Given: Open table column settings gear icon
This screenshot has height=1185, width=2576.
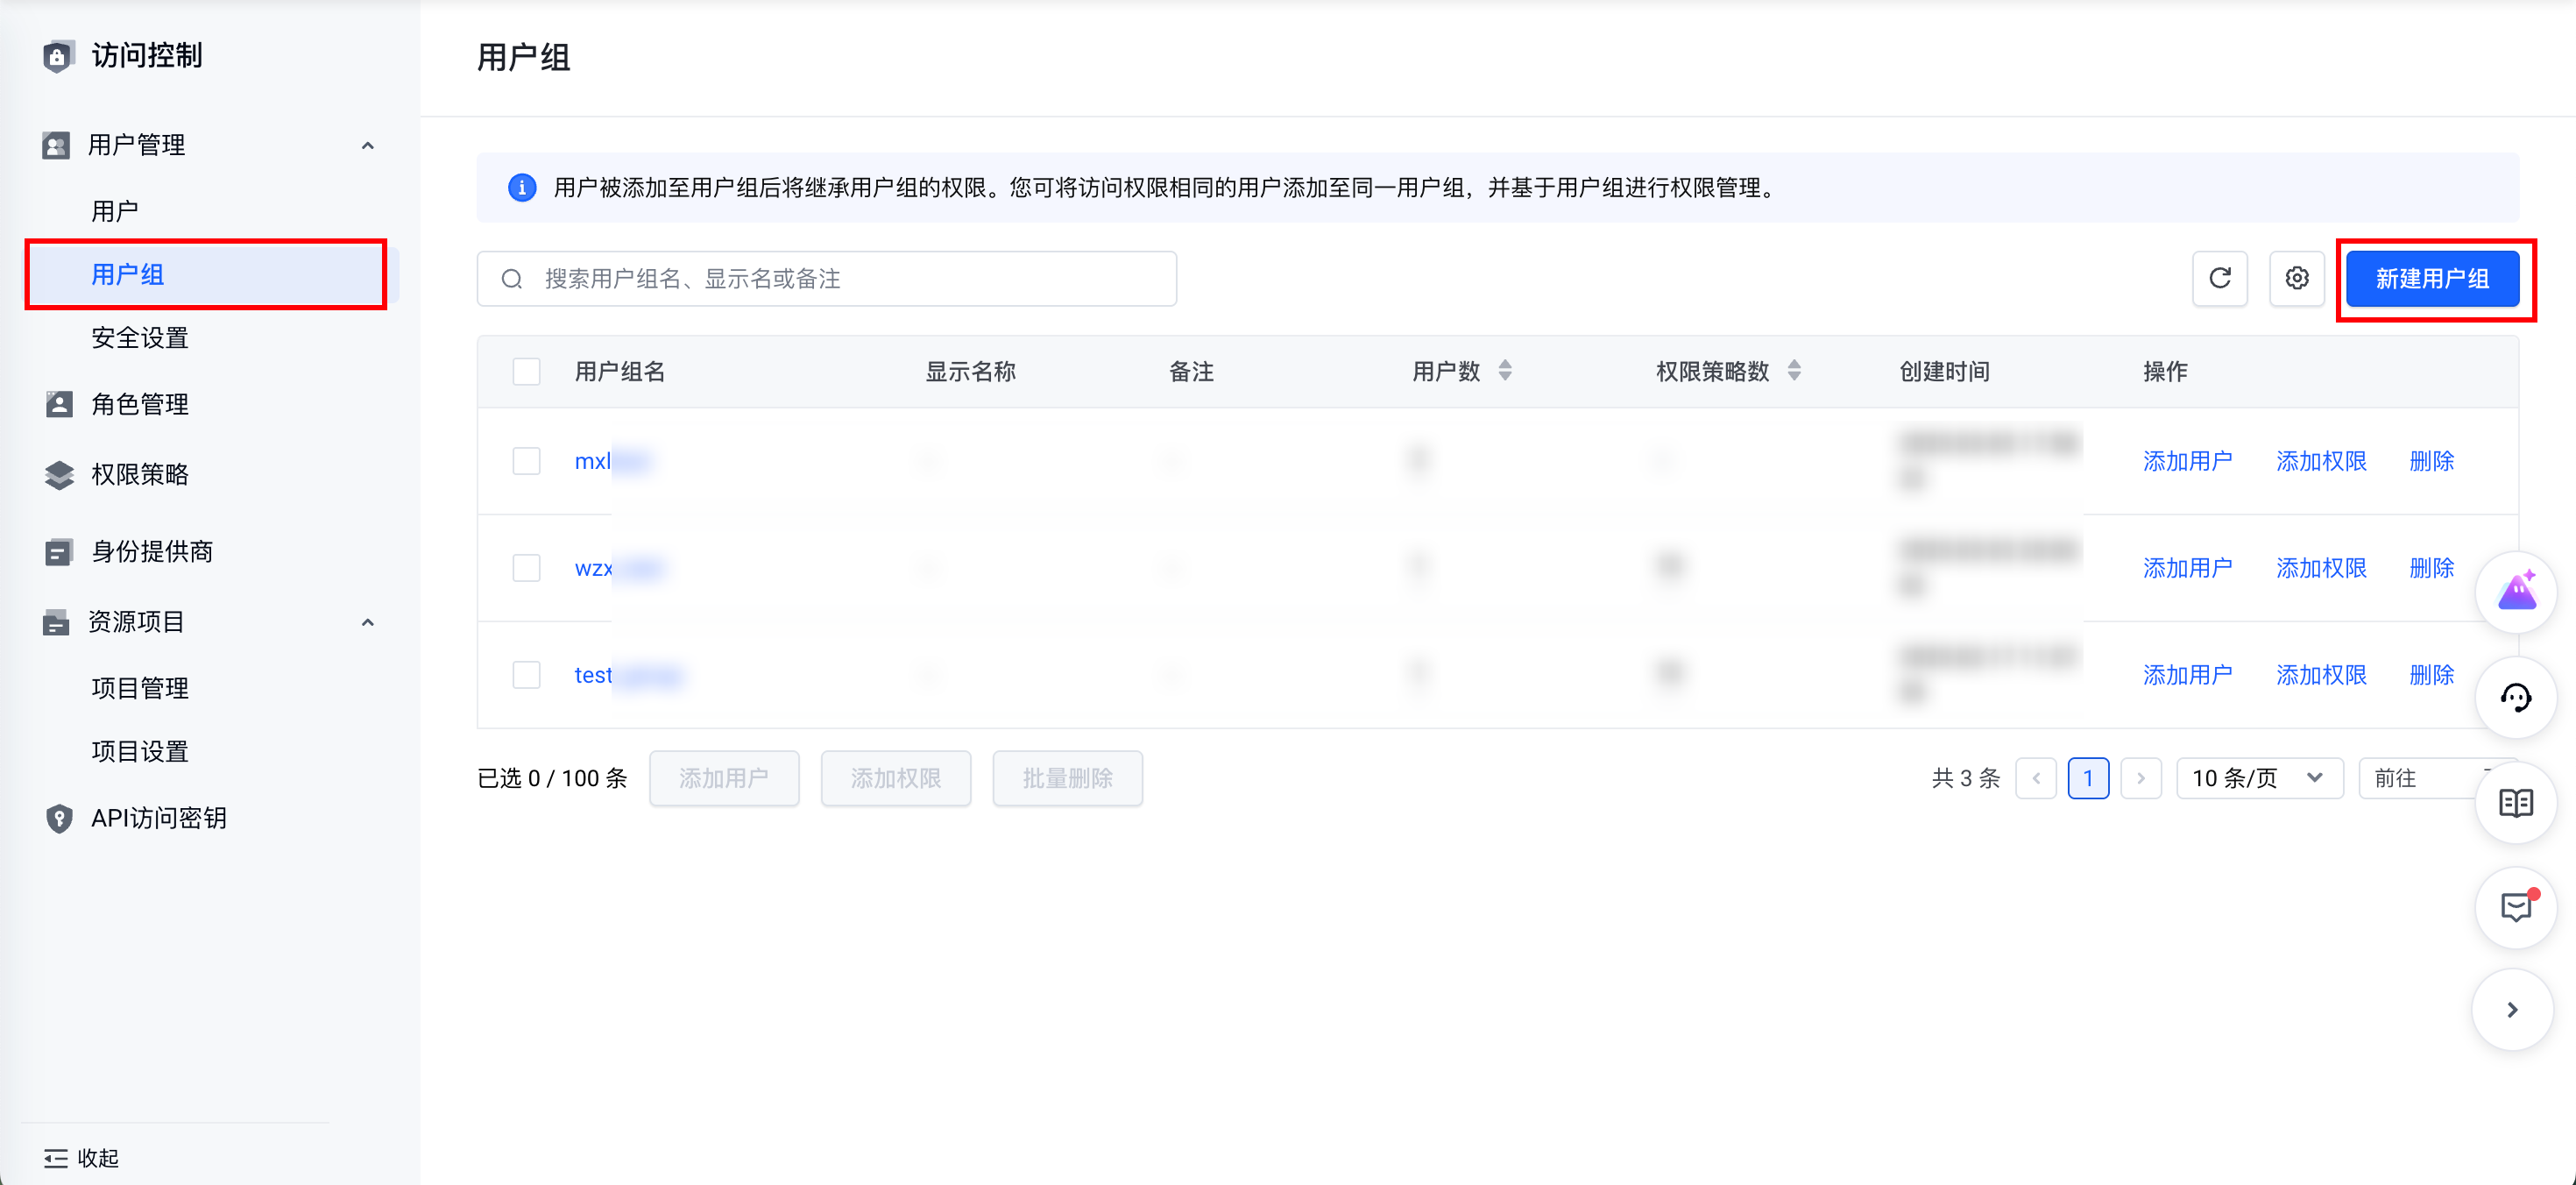Looking at the screenshot, I should click(2296, 278).
